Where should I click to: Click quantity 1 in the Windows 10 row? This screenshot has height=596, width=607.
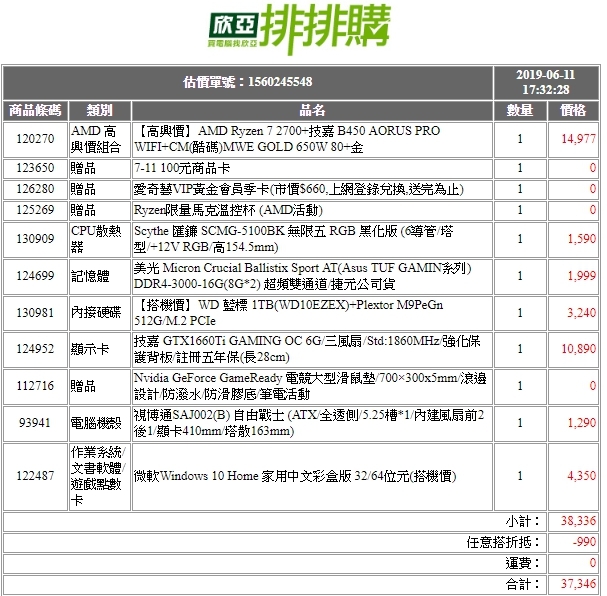pos(520,476)
